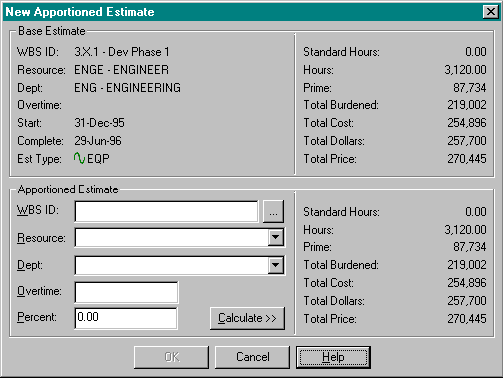Click the apportioned WBS ID label
Screen dimensions: 503x379
point(38,210)
